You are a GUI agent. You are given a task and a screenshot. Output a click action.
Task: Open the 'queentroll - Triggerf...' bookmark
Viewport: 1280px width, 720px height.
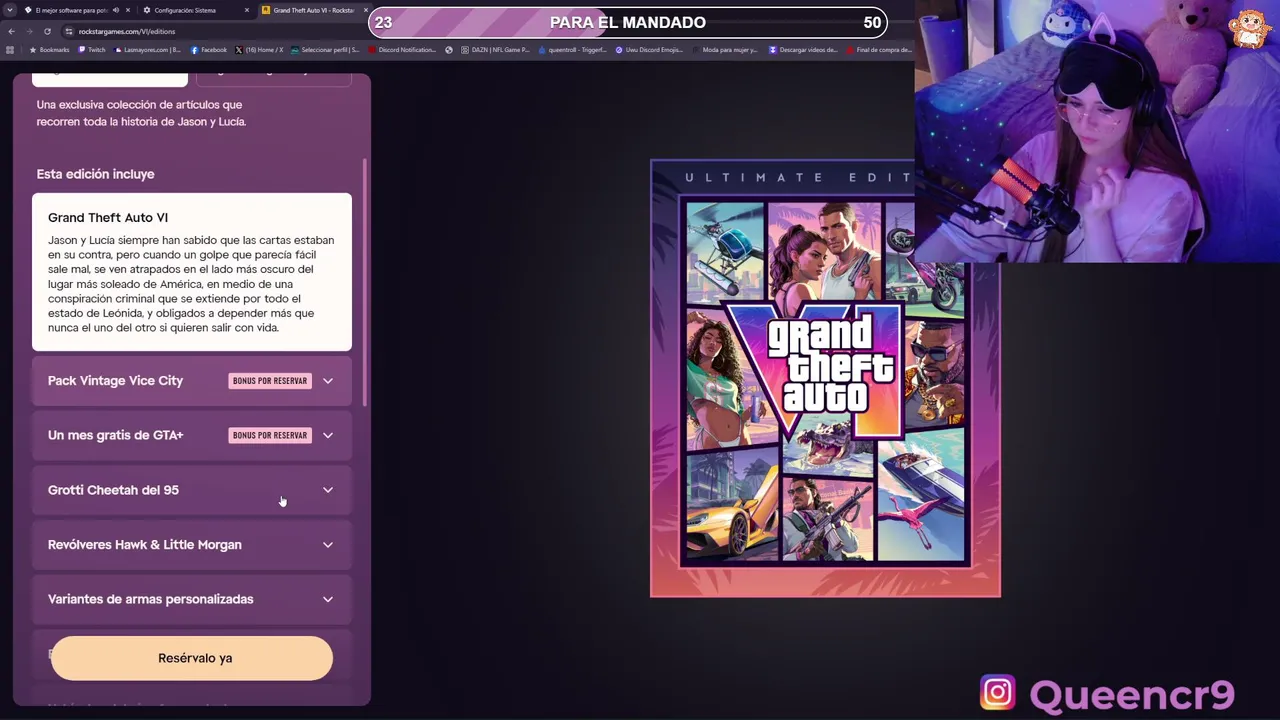pyautogui.click(x=572, y=50)
